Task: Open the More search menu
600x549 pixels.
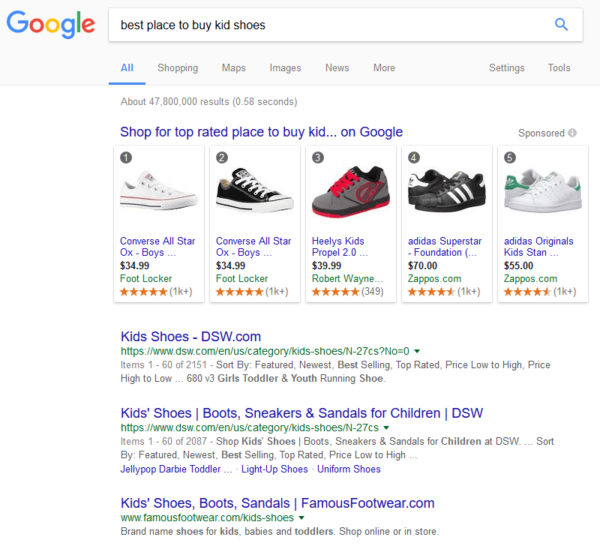Action: [x=384, y=68]
